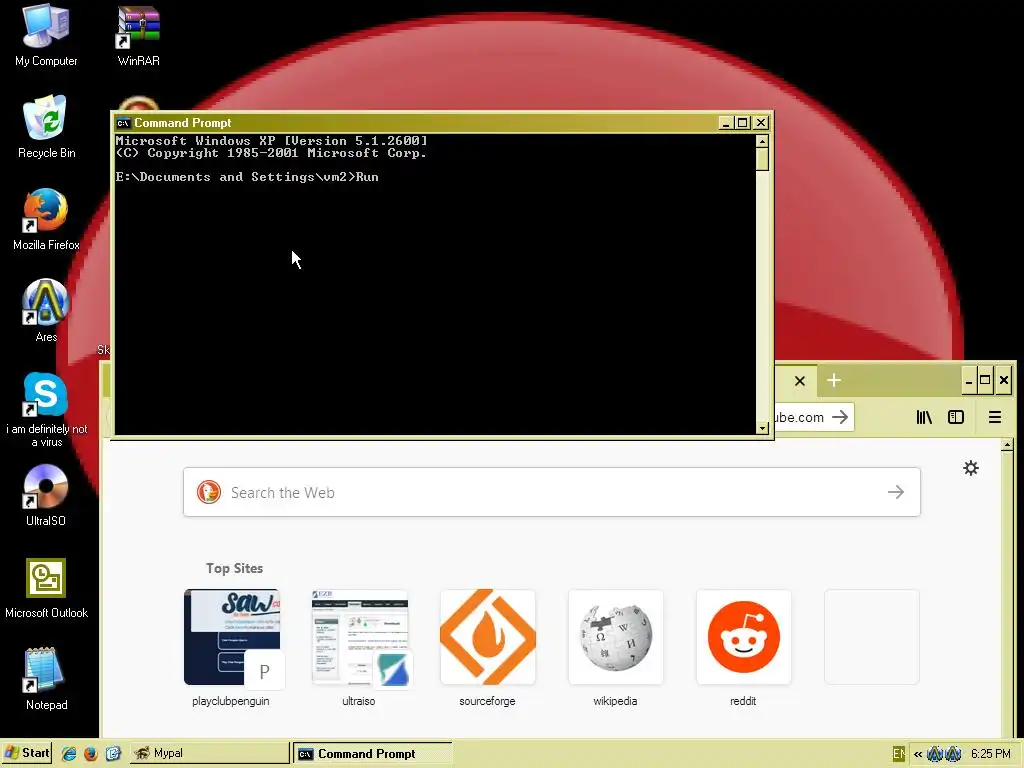Click the Go arrow in the address bar
This screenshot has width=1024, height=768.
click(x=840, y=417)
